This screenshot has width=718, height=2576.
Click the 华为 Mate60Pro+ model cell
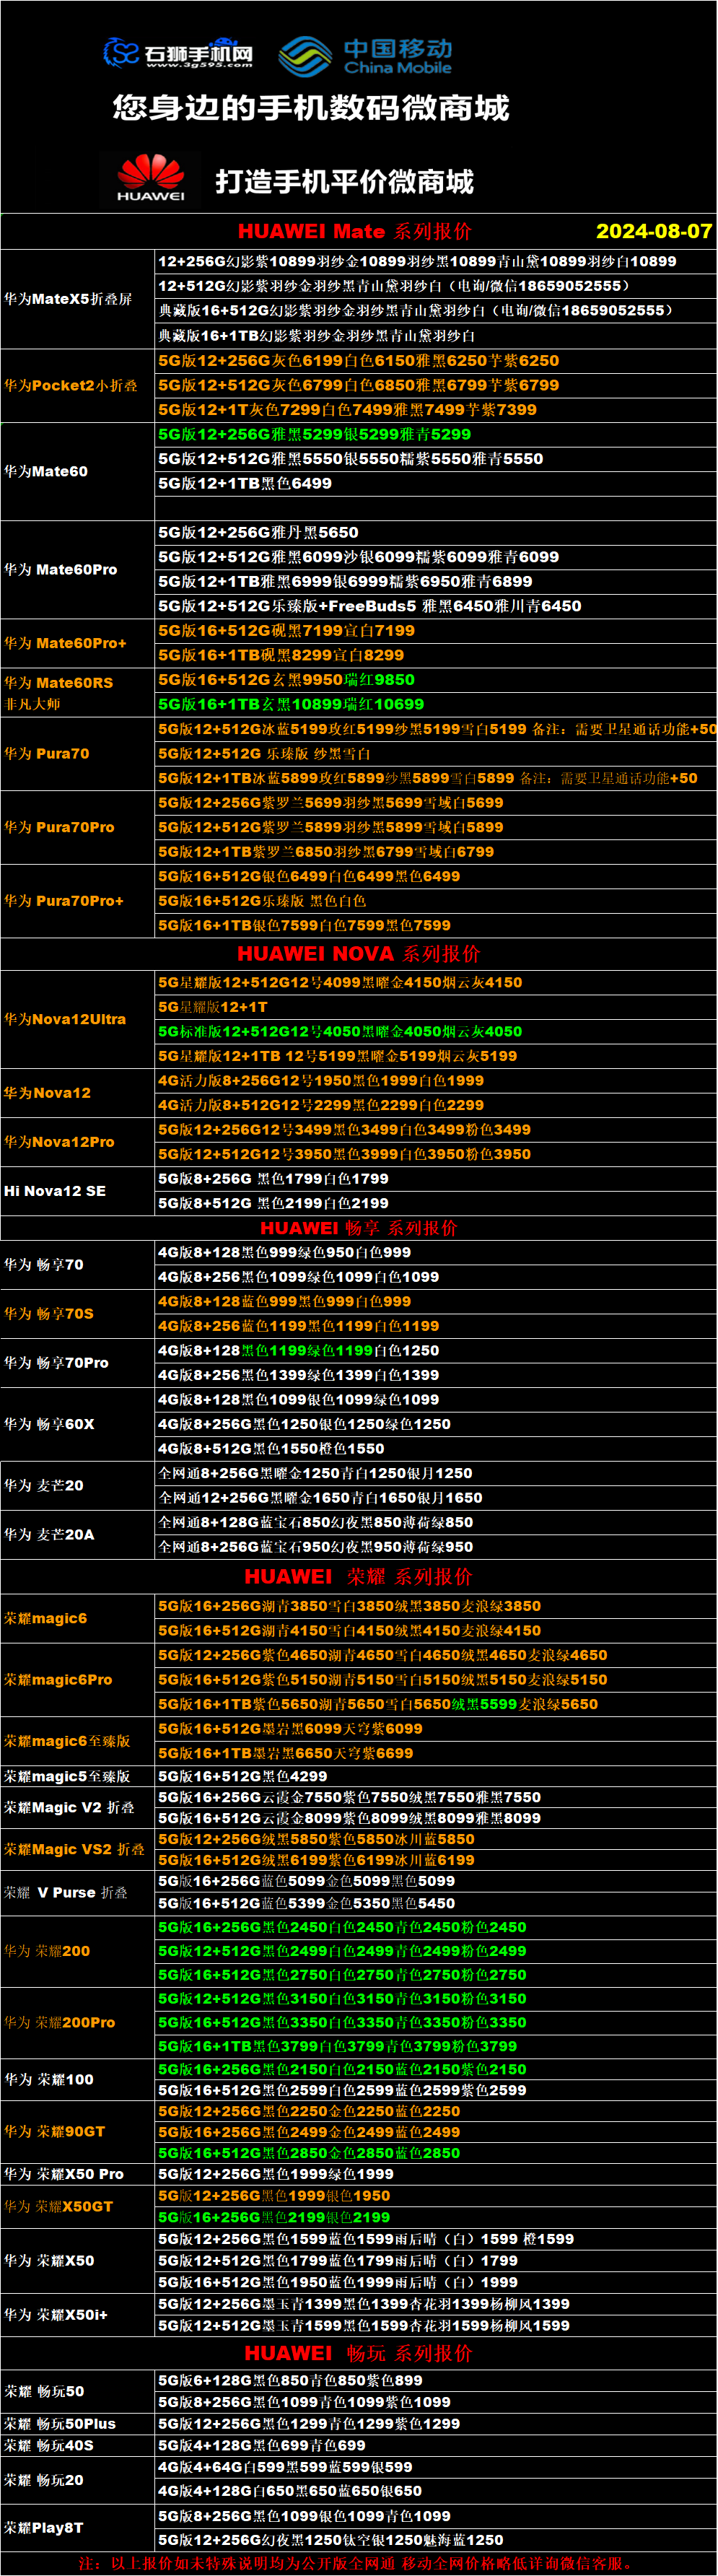click(x=78, y=643)
